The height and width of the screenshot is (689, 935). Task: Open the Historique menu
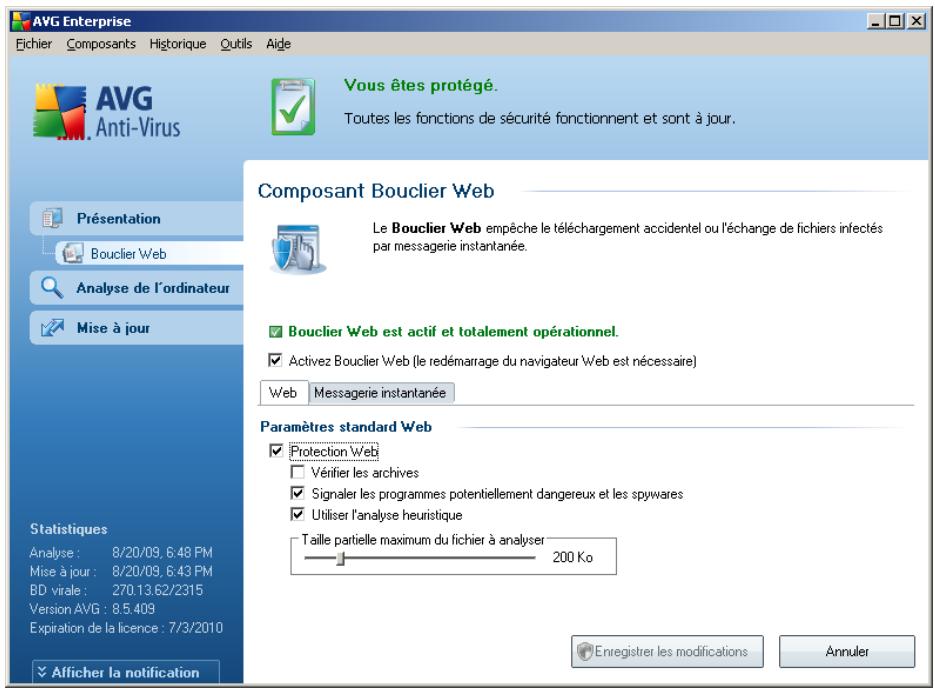[x=178, y=44]
